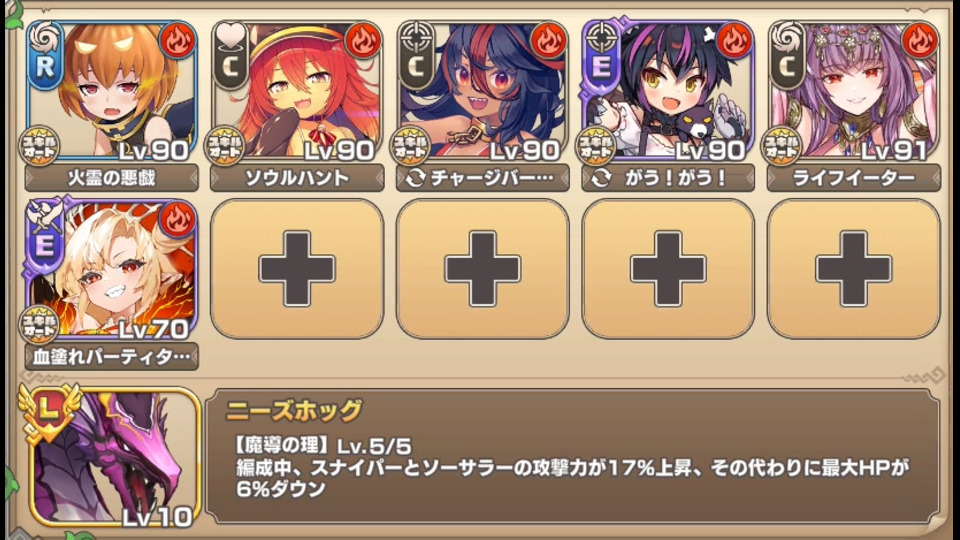Click the fire element icon on 火霊の悪戯 card

pos(178,40)
